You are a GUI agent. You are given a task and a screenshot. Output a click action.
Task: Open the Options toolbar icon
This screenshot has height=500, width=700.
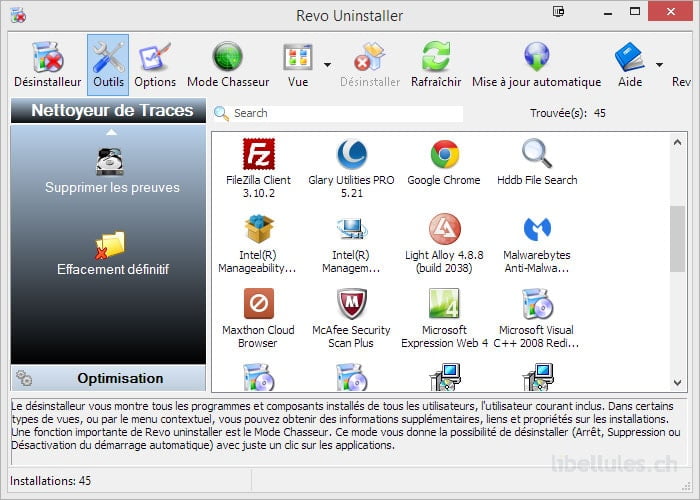pos(155,65)
